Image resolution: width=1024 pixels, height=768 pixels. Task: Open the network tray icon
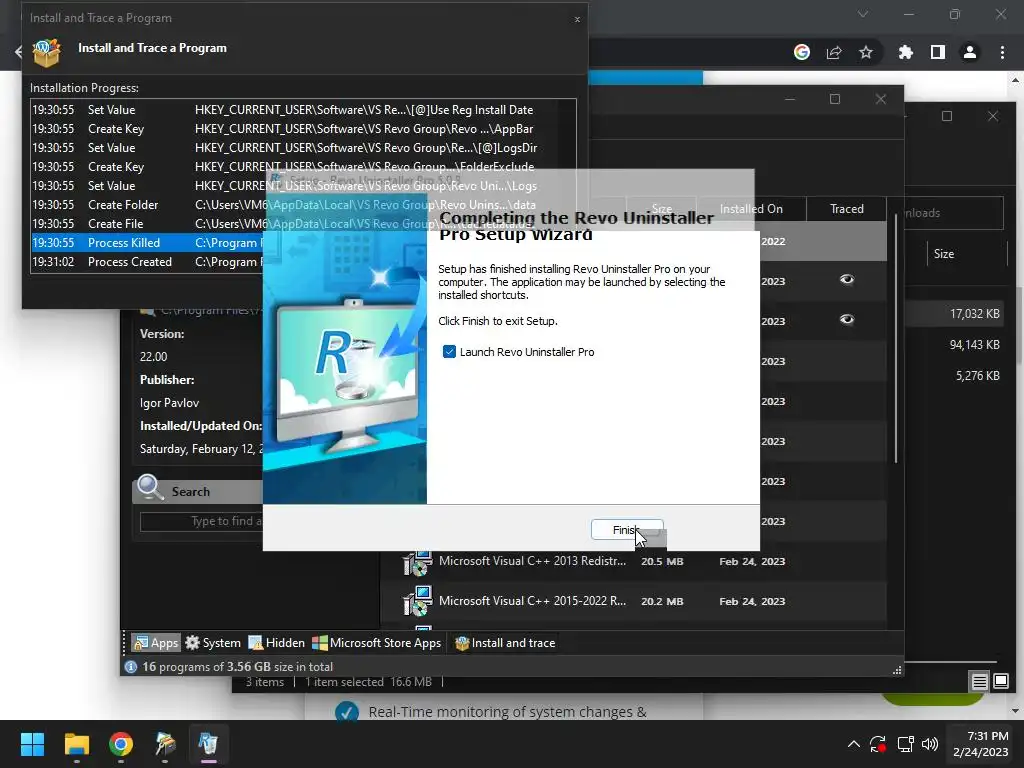click(905, 744)
